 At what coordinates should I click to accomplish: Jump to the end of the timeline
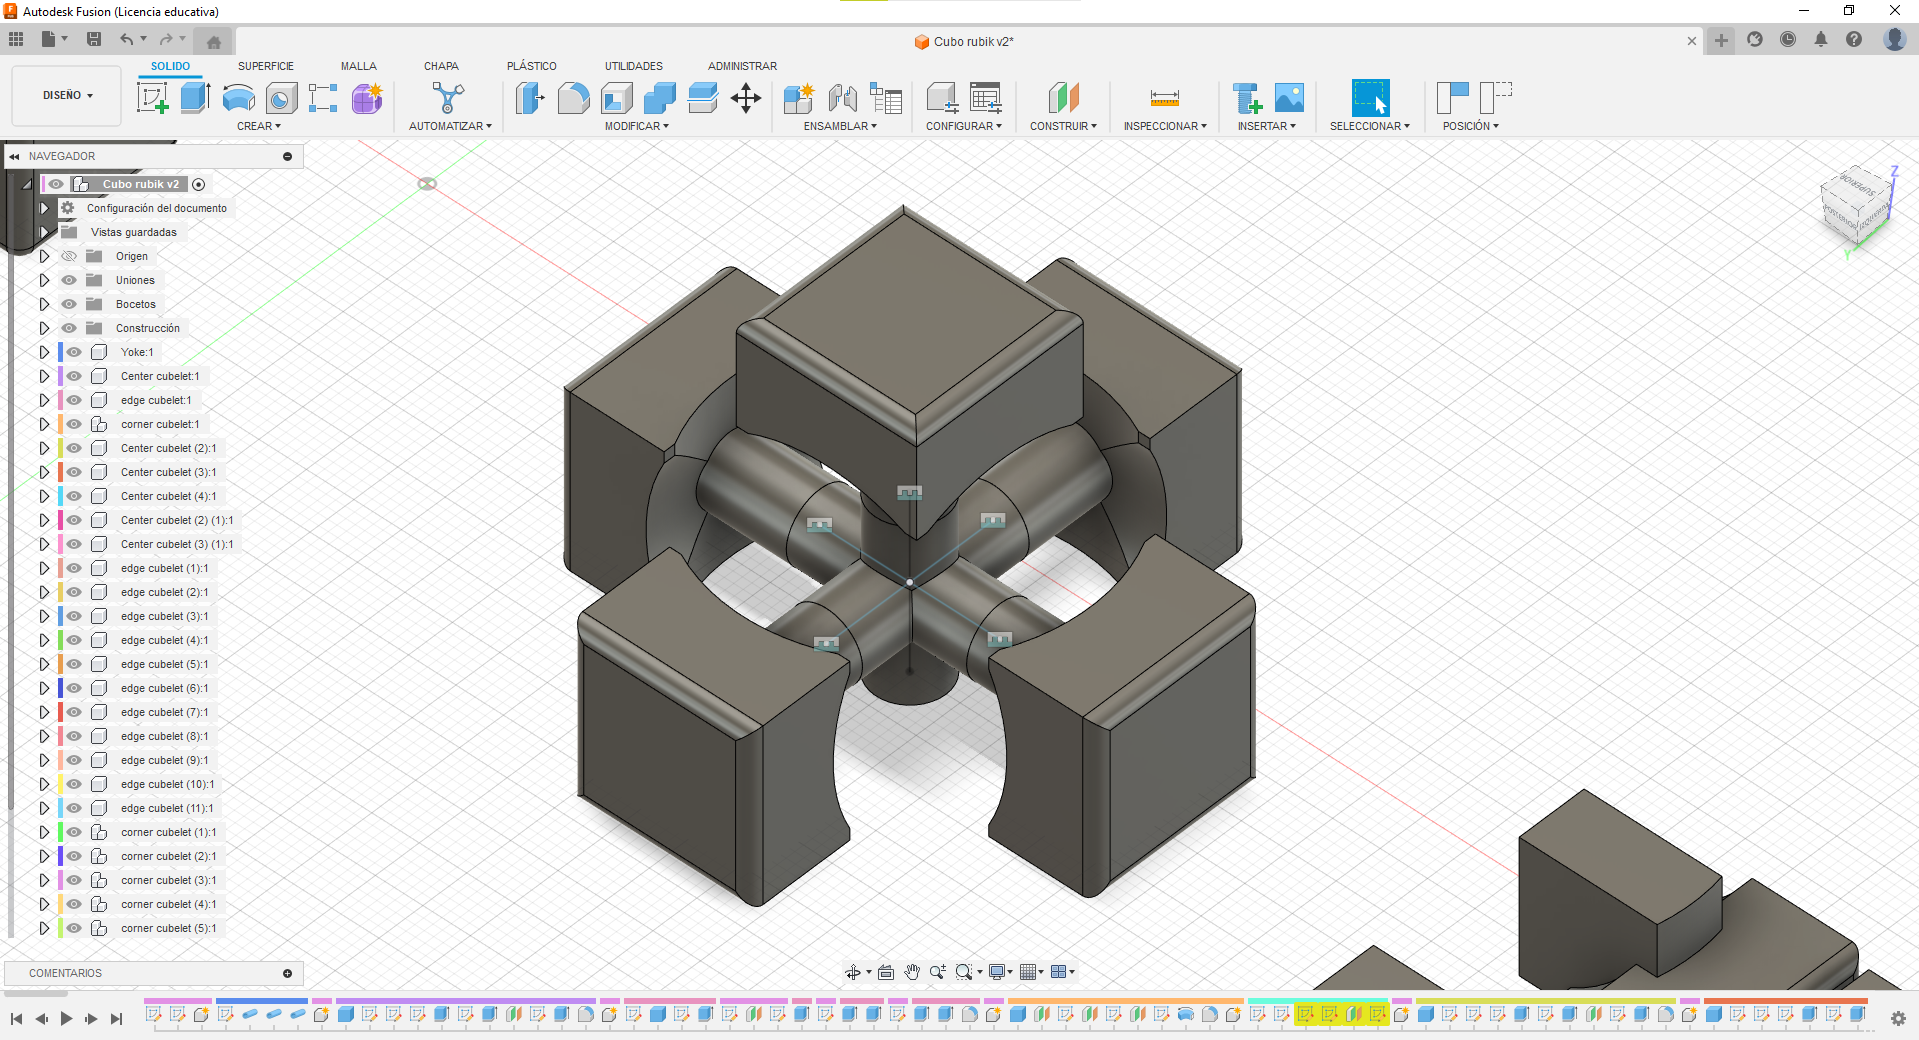(x=116, y=1018)
